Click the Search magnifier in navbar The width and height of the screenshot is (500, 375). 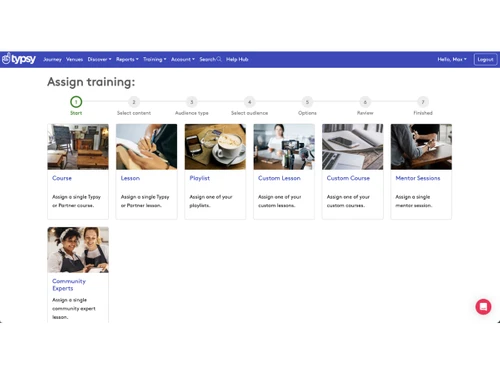(x=219, y=59)
